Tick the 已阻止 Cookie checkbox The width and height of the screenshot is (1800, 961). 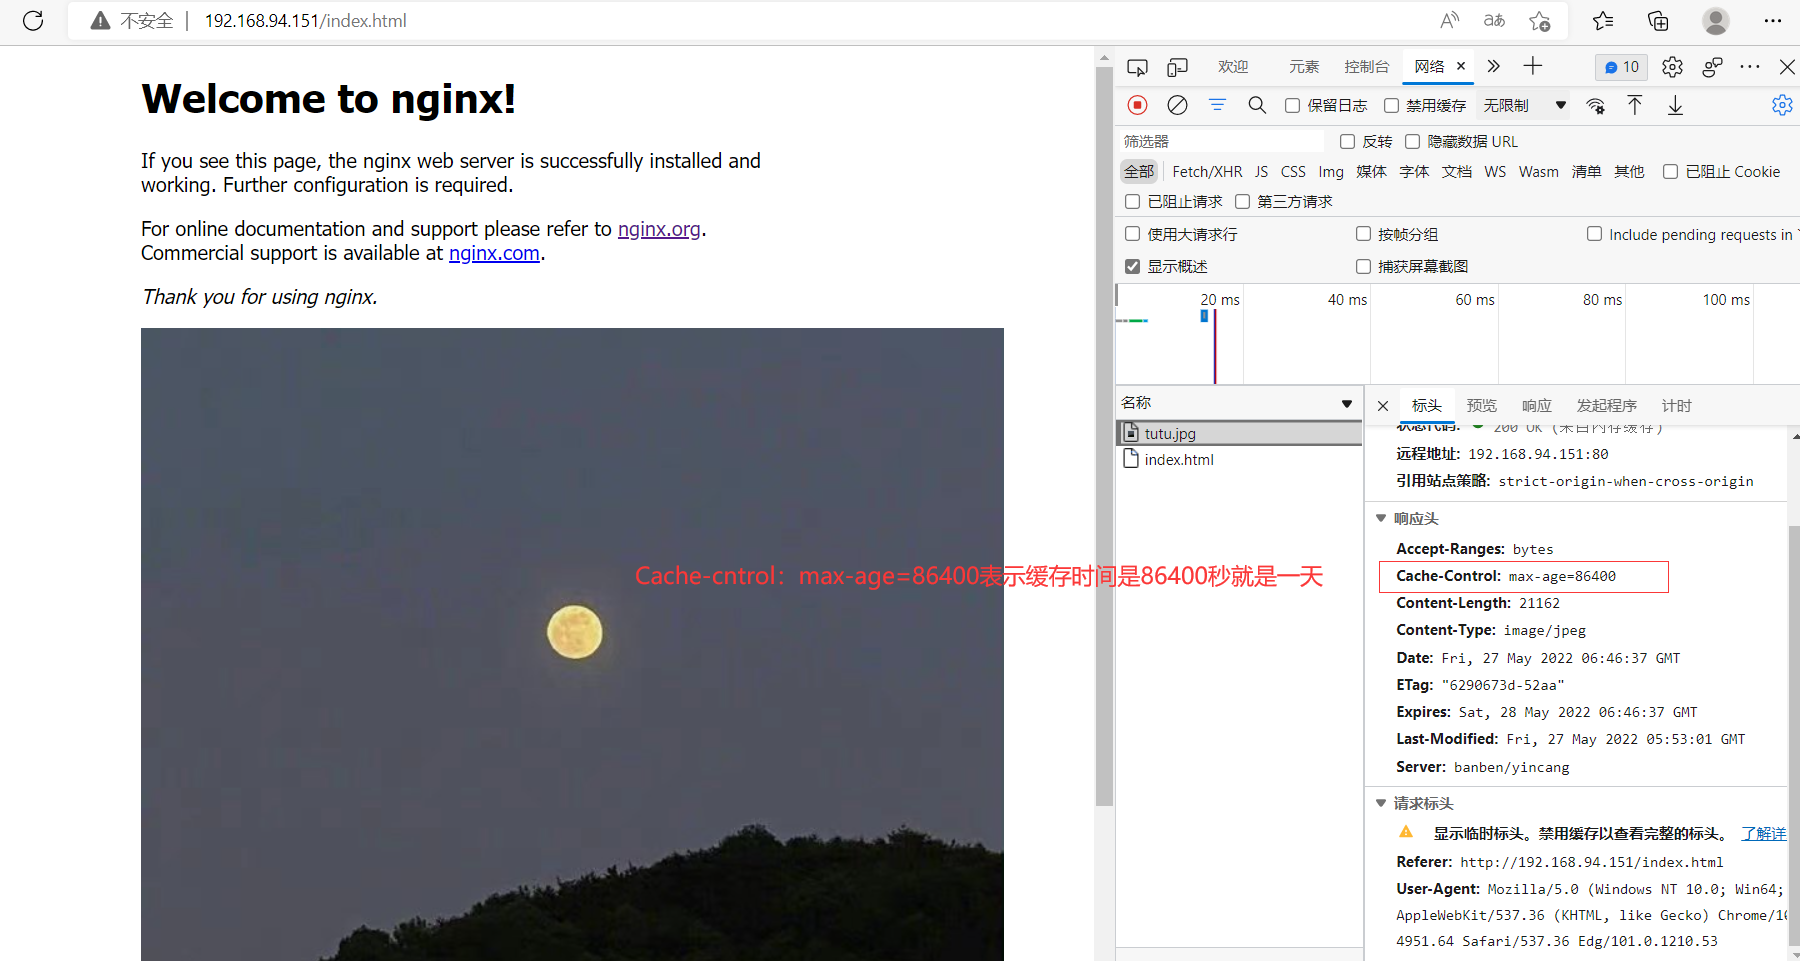pos(1670,171)
